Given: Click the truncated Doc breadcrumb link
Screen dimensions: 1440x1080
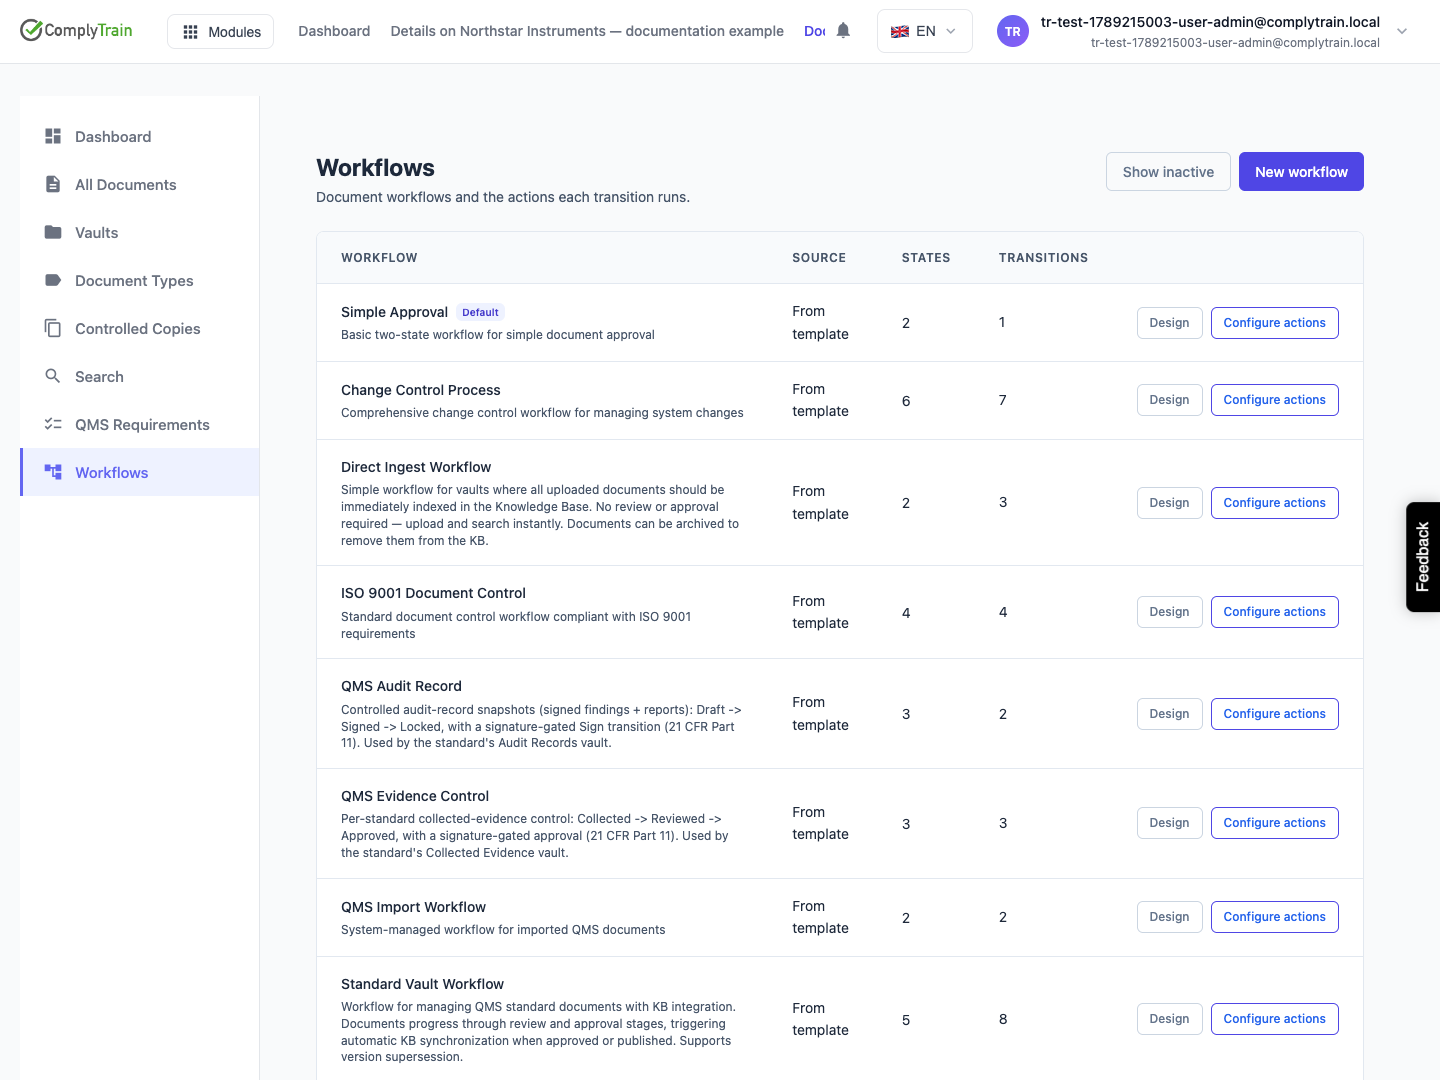Looking at the screenshot, I should click(x=814, y=31).
